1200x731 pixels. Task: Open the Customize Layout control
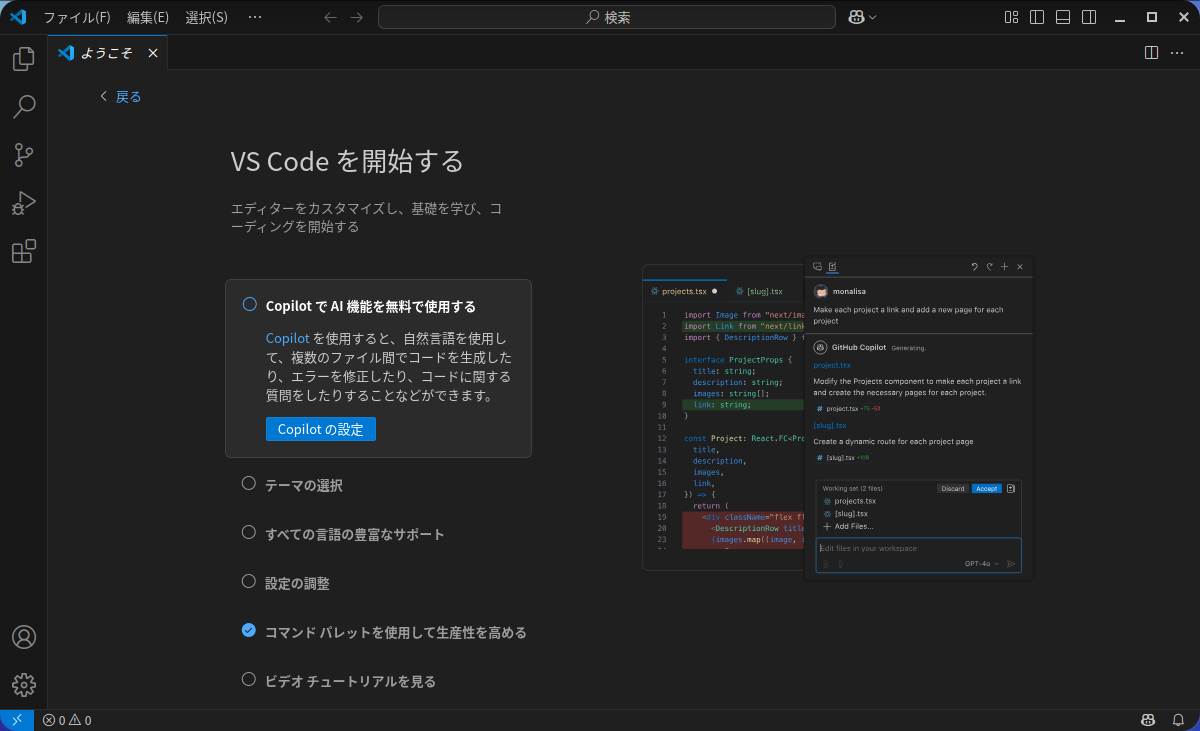(x=1010, y=16)
